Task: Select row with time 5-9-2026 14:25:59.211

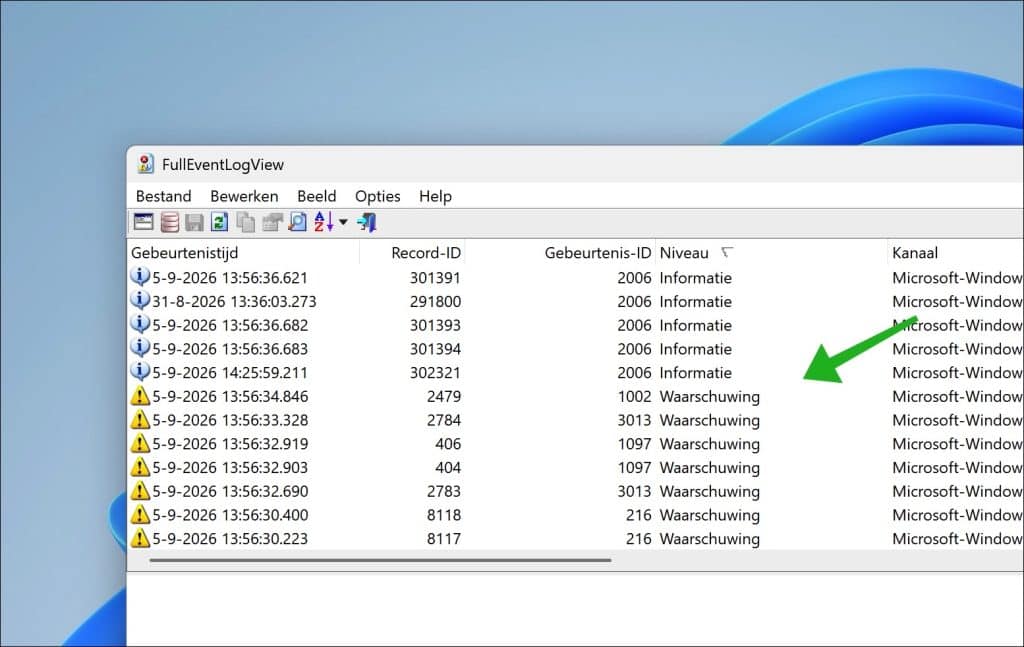Action: [x=575, y=372]
